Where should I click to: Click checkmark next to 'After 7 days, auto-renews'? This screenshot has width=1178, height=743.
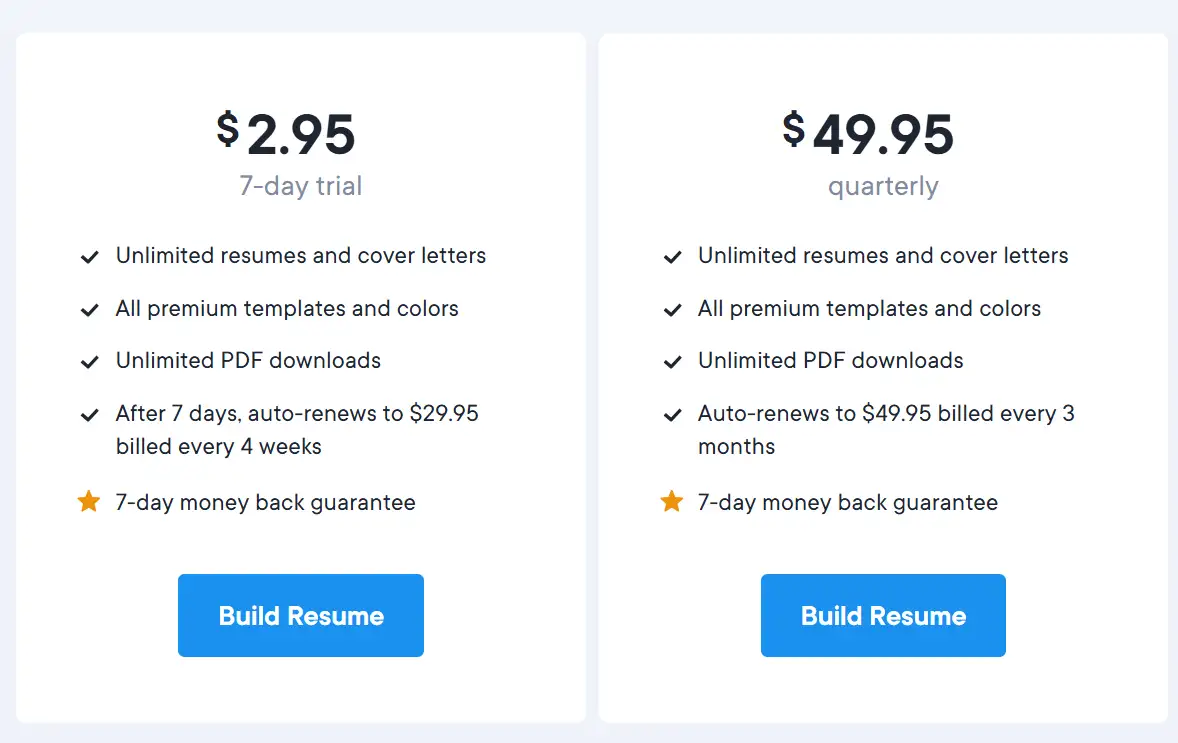[89, 415]
